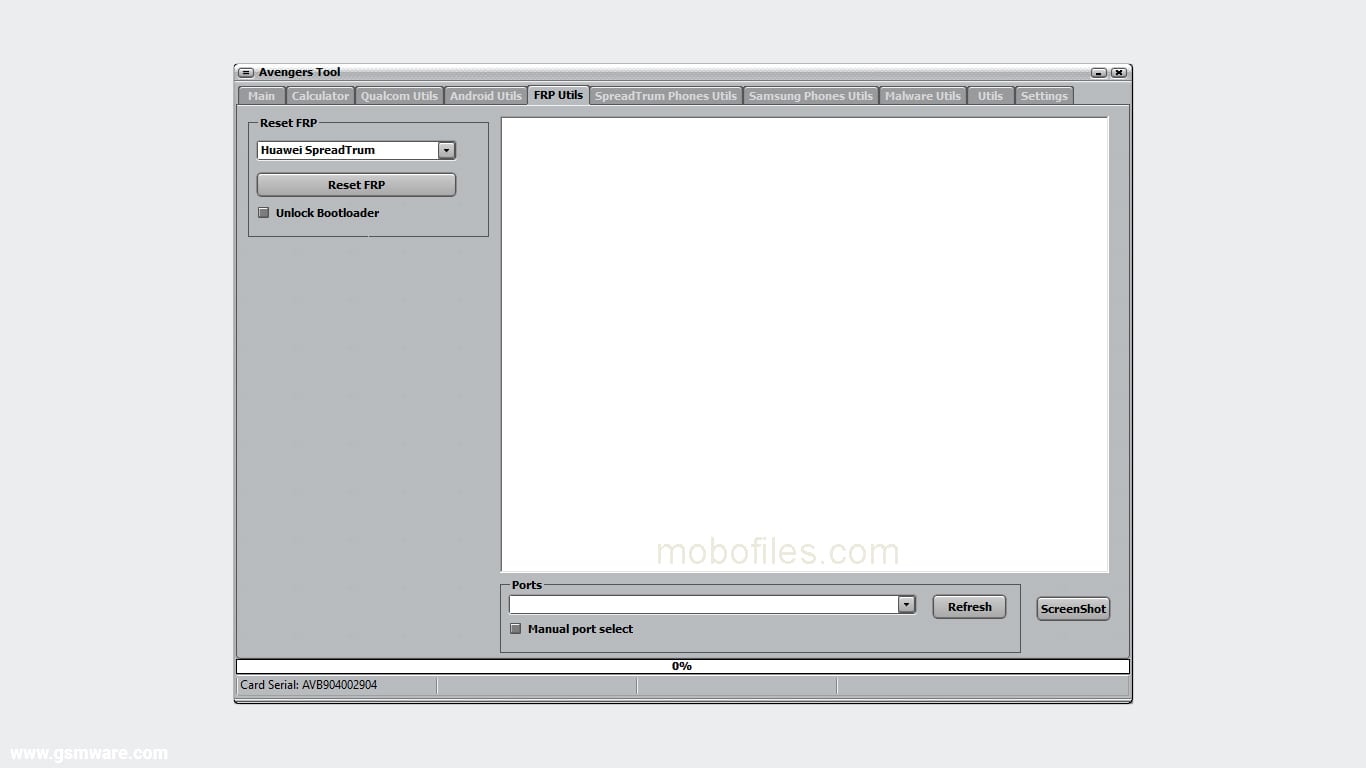Take a ScreenShot with the button
This screenshot has width=1366, height=768.
coord(1073,609)
